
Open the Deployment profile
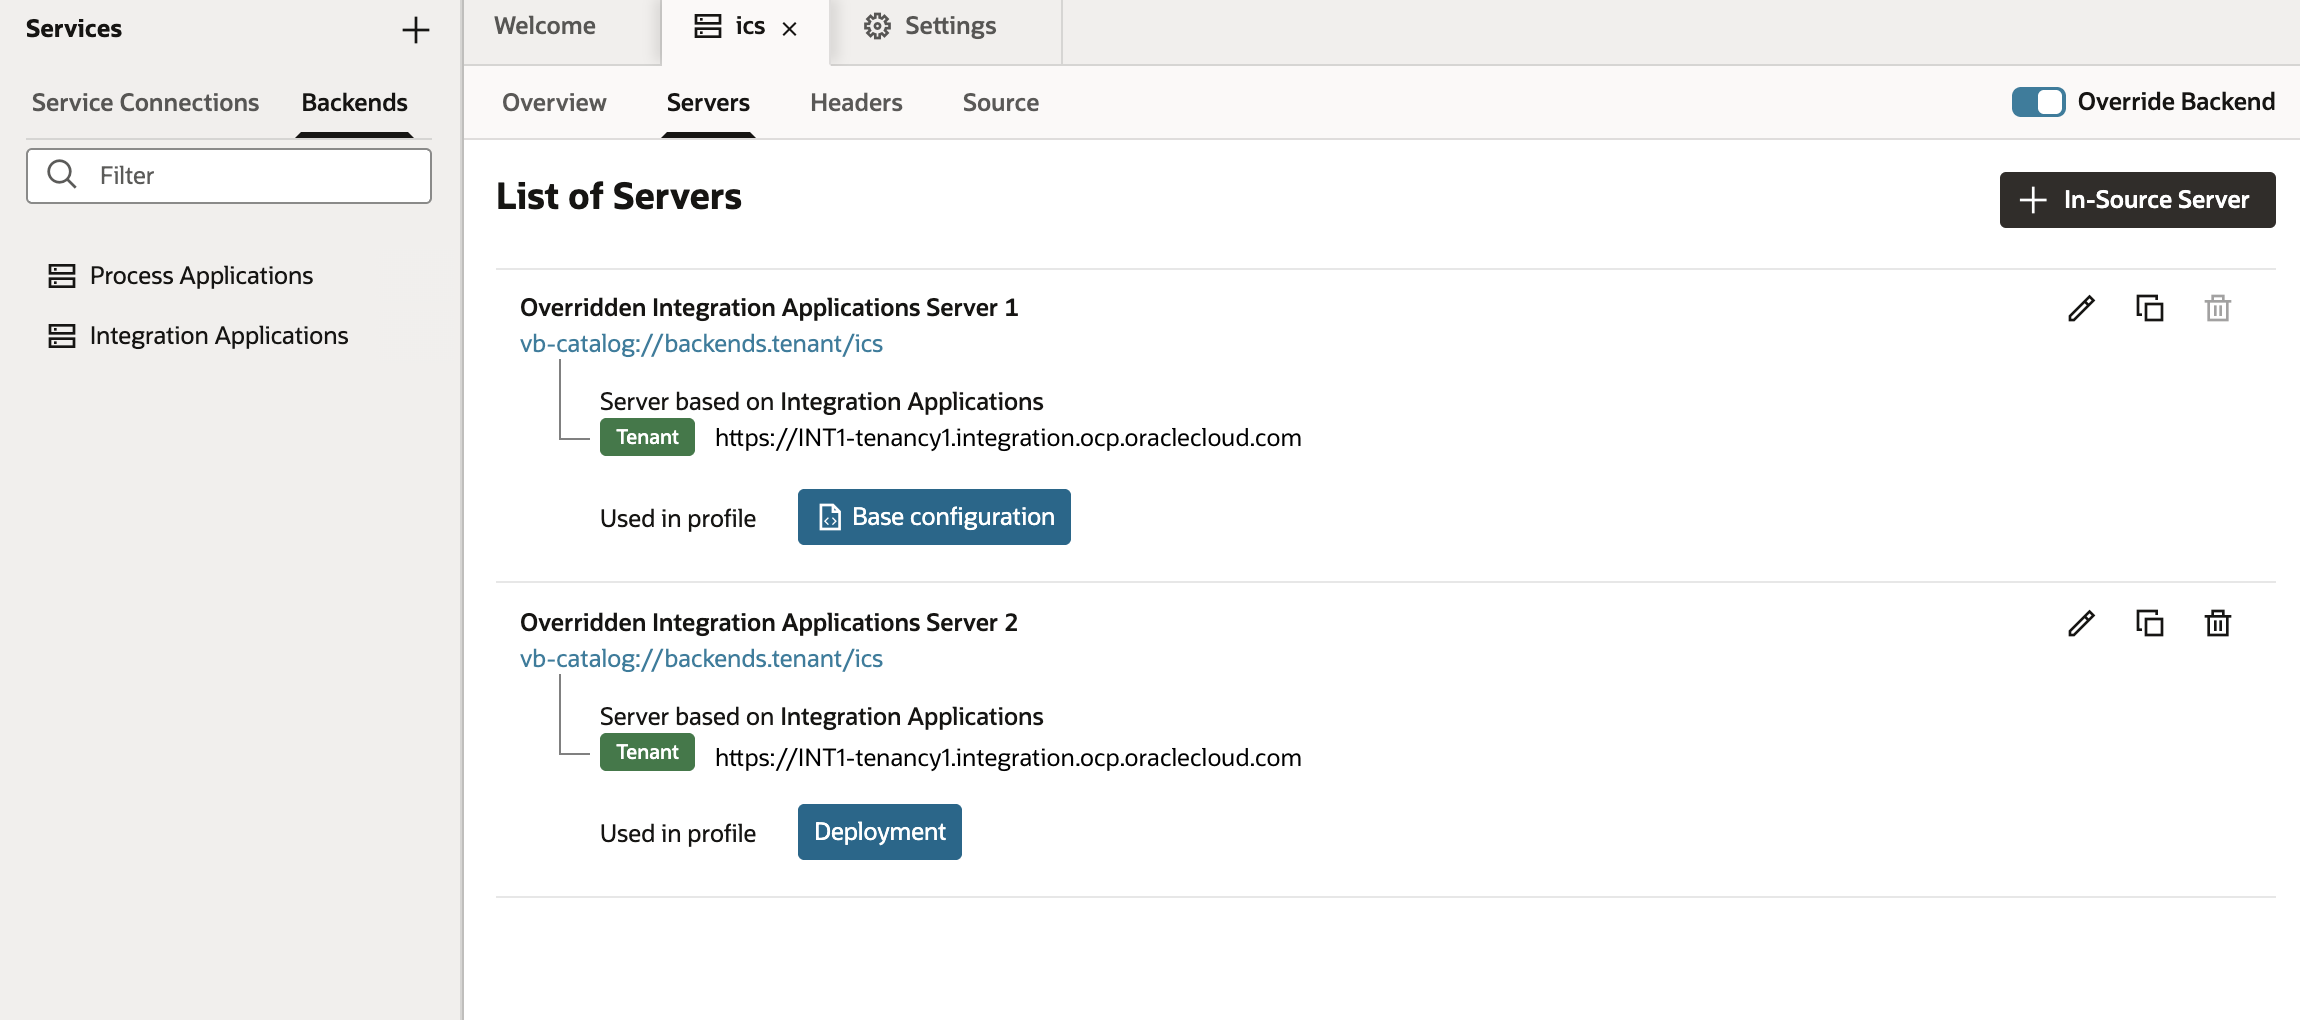pyautogui.click(x=879, y=831)
